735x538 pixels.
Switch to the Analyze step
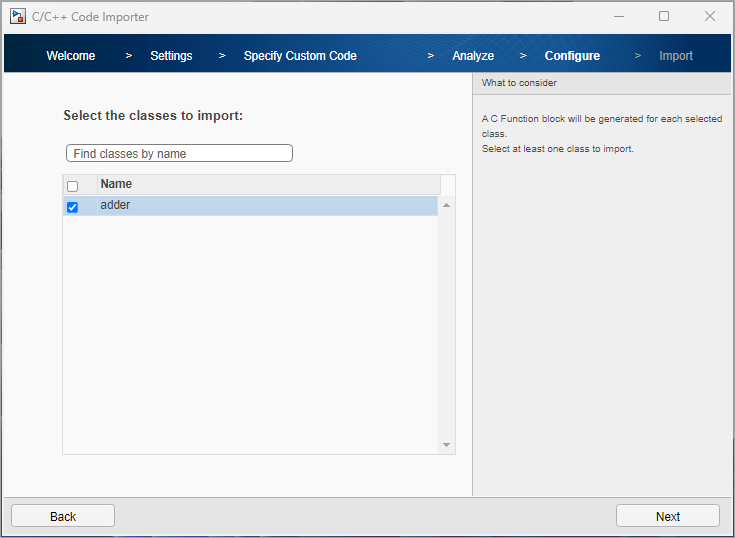pyautogui.click(x=473, y=56)
